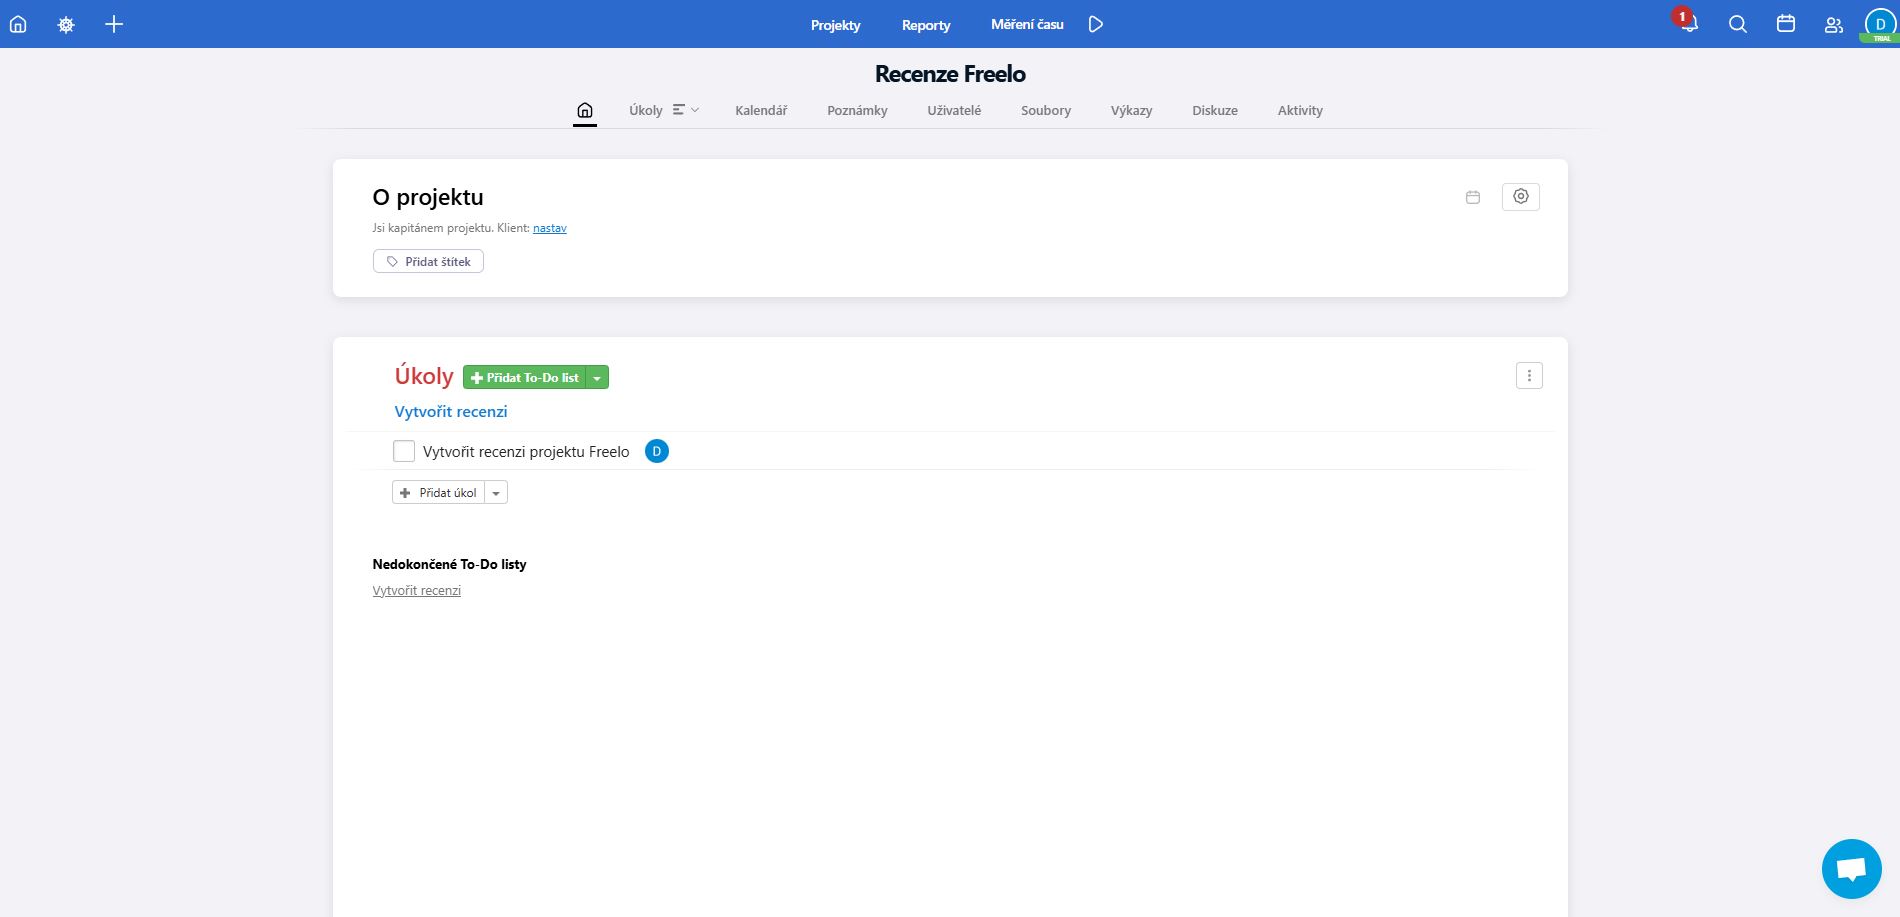This screenshot has width=1900, height=917.
Task: Click the green Přidat To-Do list button
Action: [x=524, y=377]
